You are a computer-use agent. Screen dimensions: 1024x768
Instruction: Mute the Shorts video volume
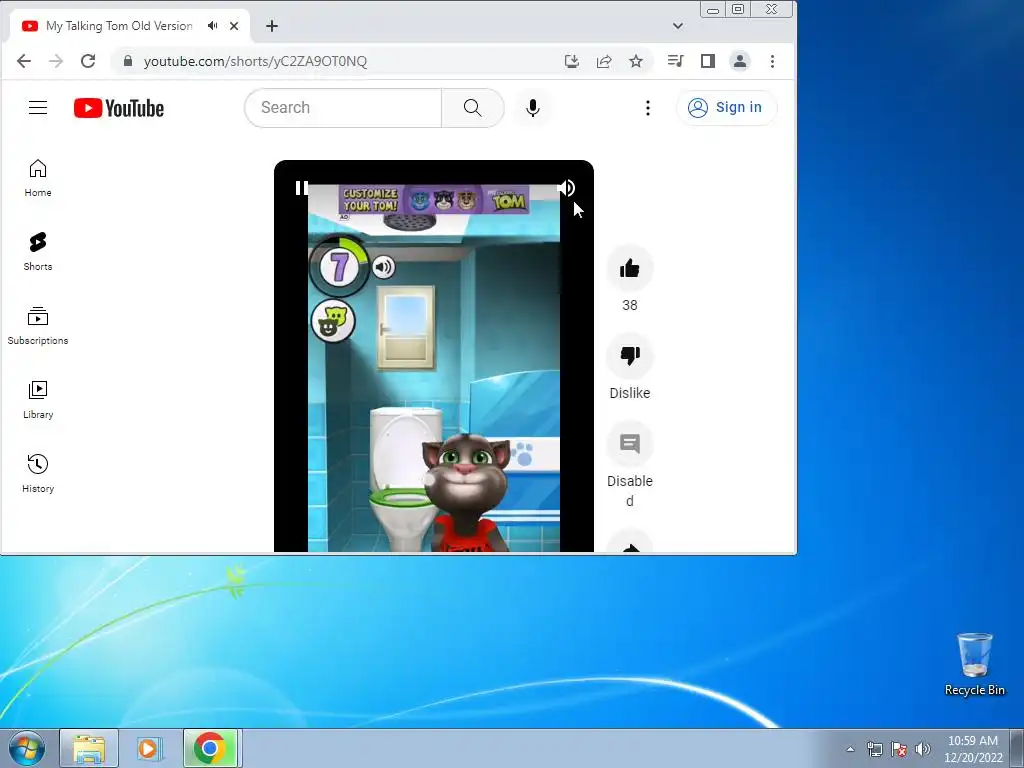[566, 188]
